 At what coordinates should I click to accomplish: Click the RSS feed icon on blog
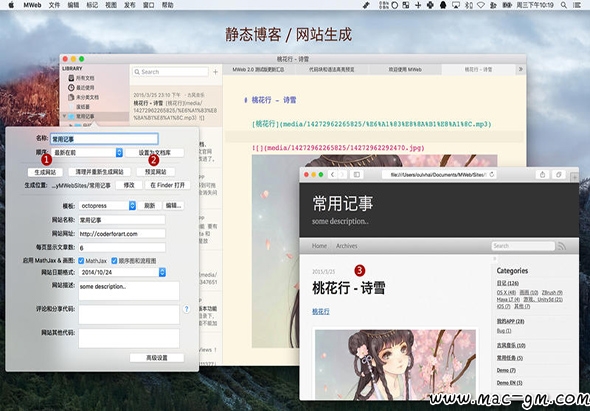click(x=562, y=246)
